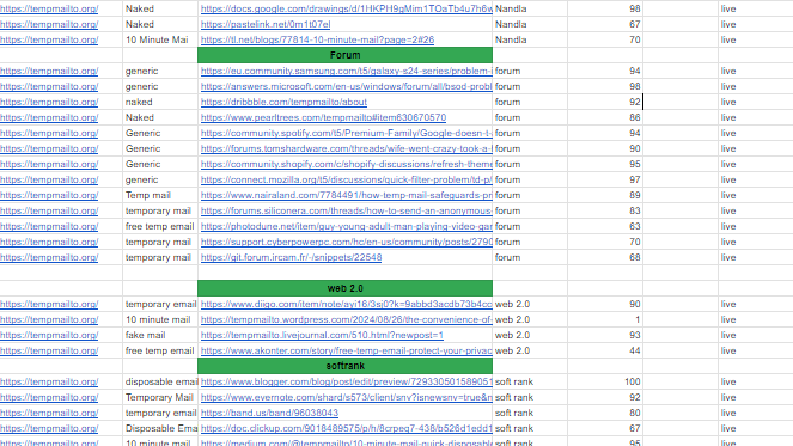
Task: Open the doc.clickup.com link
Action: (x=346, y=428)
